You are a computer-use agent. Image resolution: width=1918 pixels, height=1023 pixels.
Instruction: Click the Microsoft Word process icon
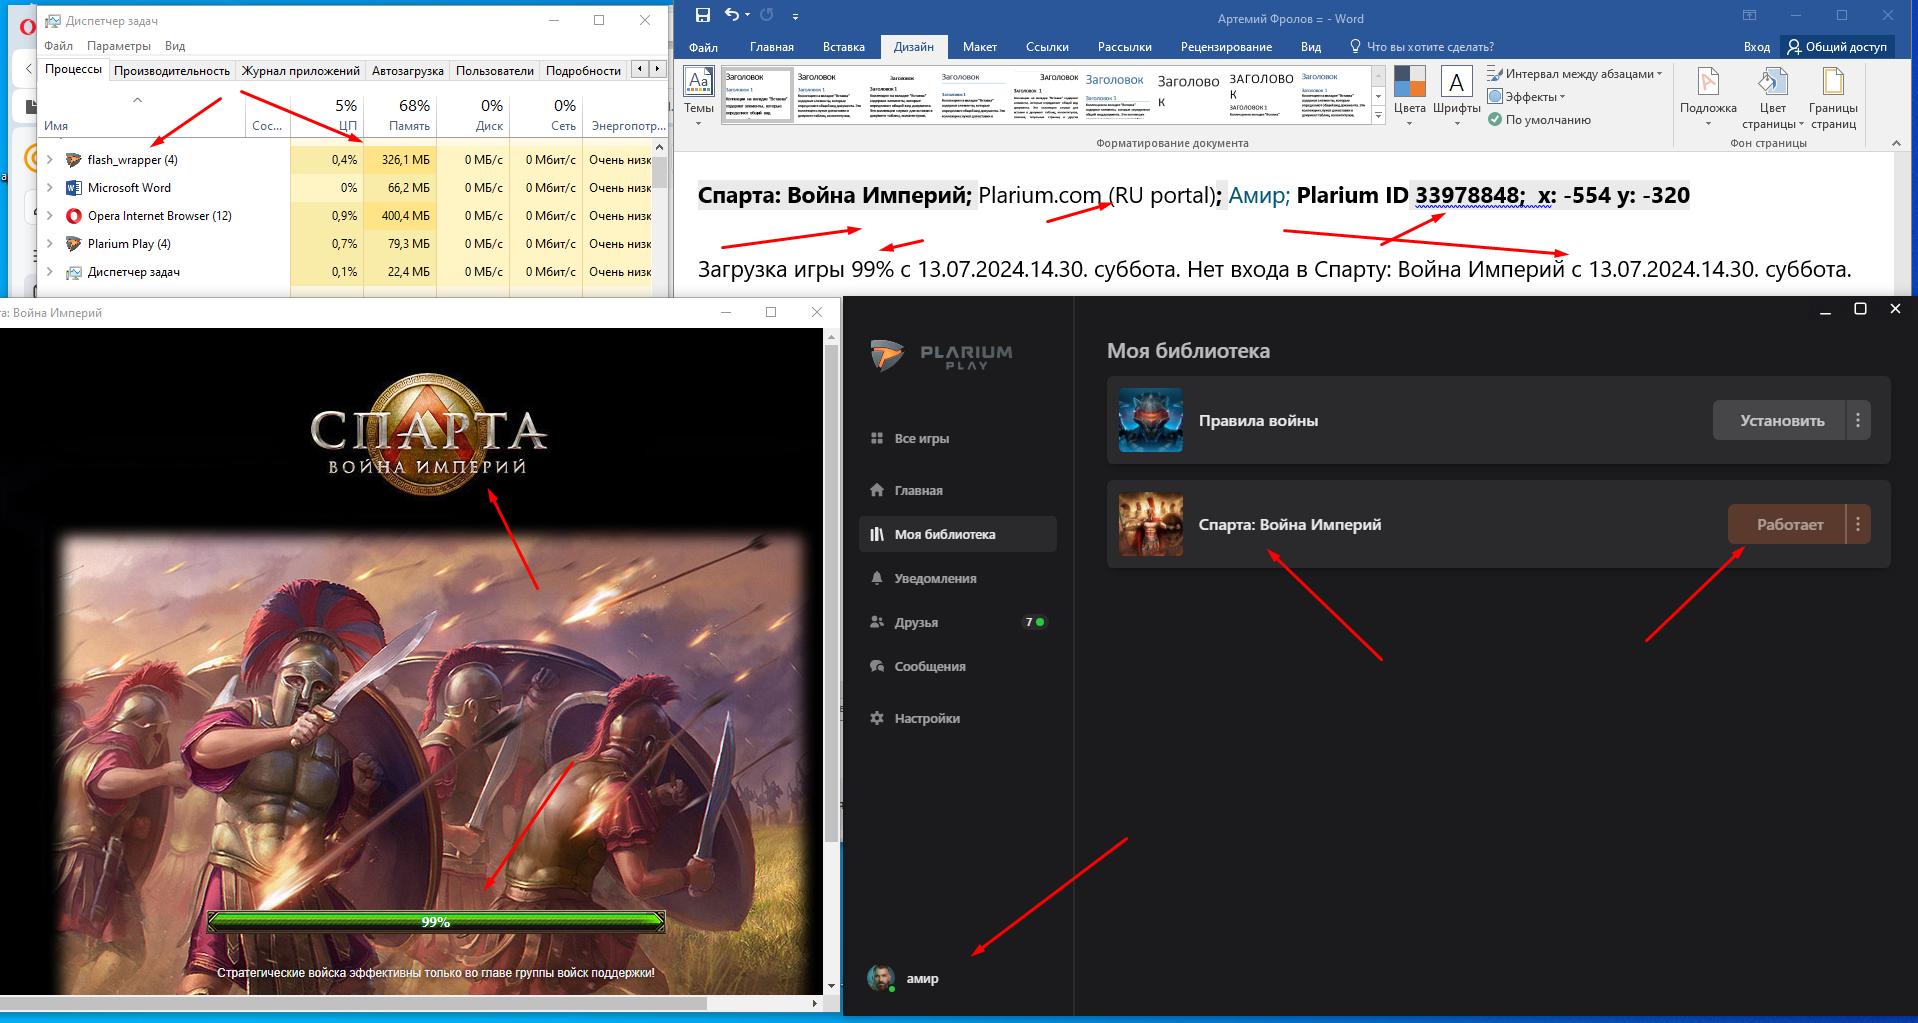click(73, 188)
